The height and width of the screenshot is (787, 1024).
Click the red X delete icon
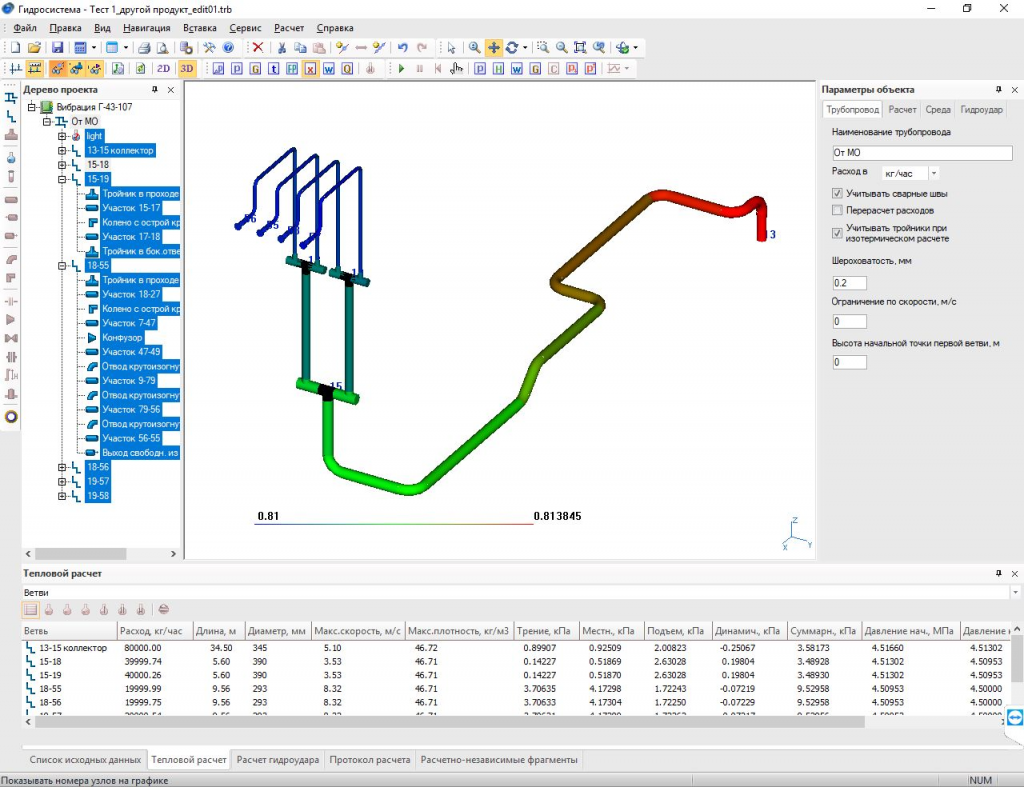pyautogui.click(x=258, y=48)
